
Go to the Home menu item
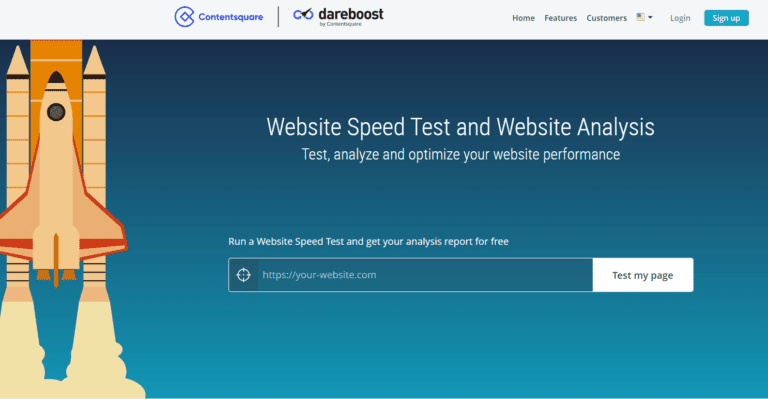pos(523,18)
